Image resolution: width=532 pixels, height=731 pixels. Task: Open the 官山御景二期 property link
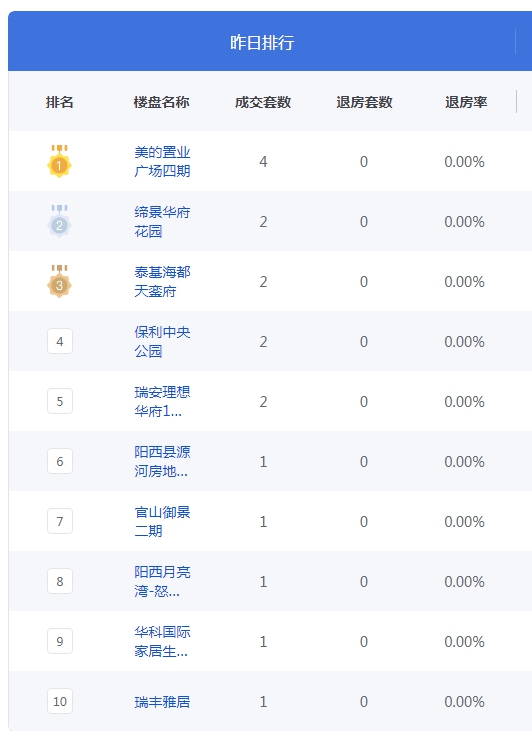tap(162, 522)
